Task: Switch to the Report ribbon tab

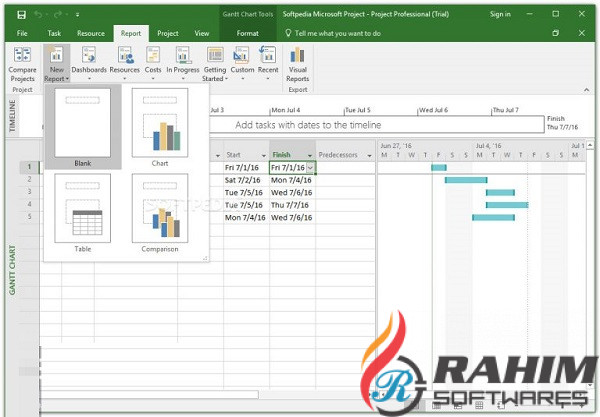Action: pos(131,34)
